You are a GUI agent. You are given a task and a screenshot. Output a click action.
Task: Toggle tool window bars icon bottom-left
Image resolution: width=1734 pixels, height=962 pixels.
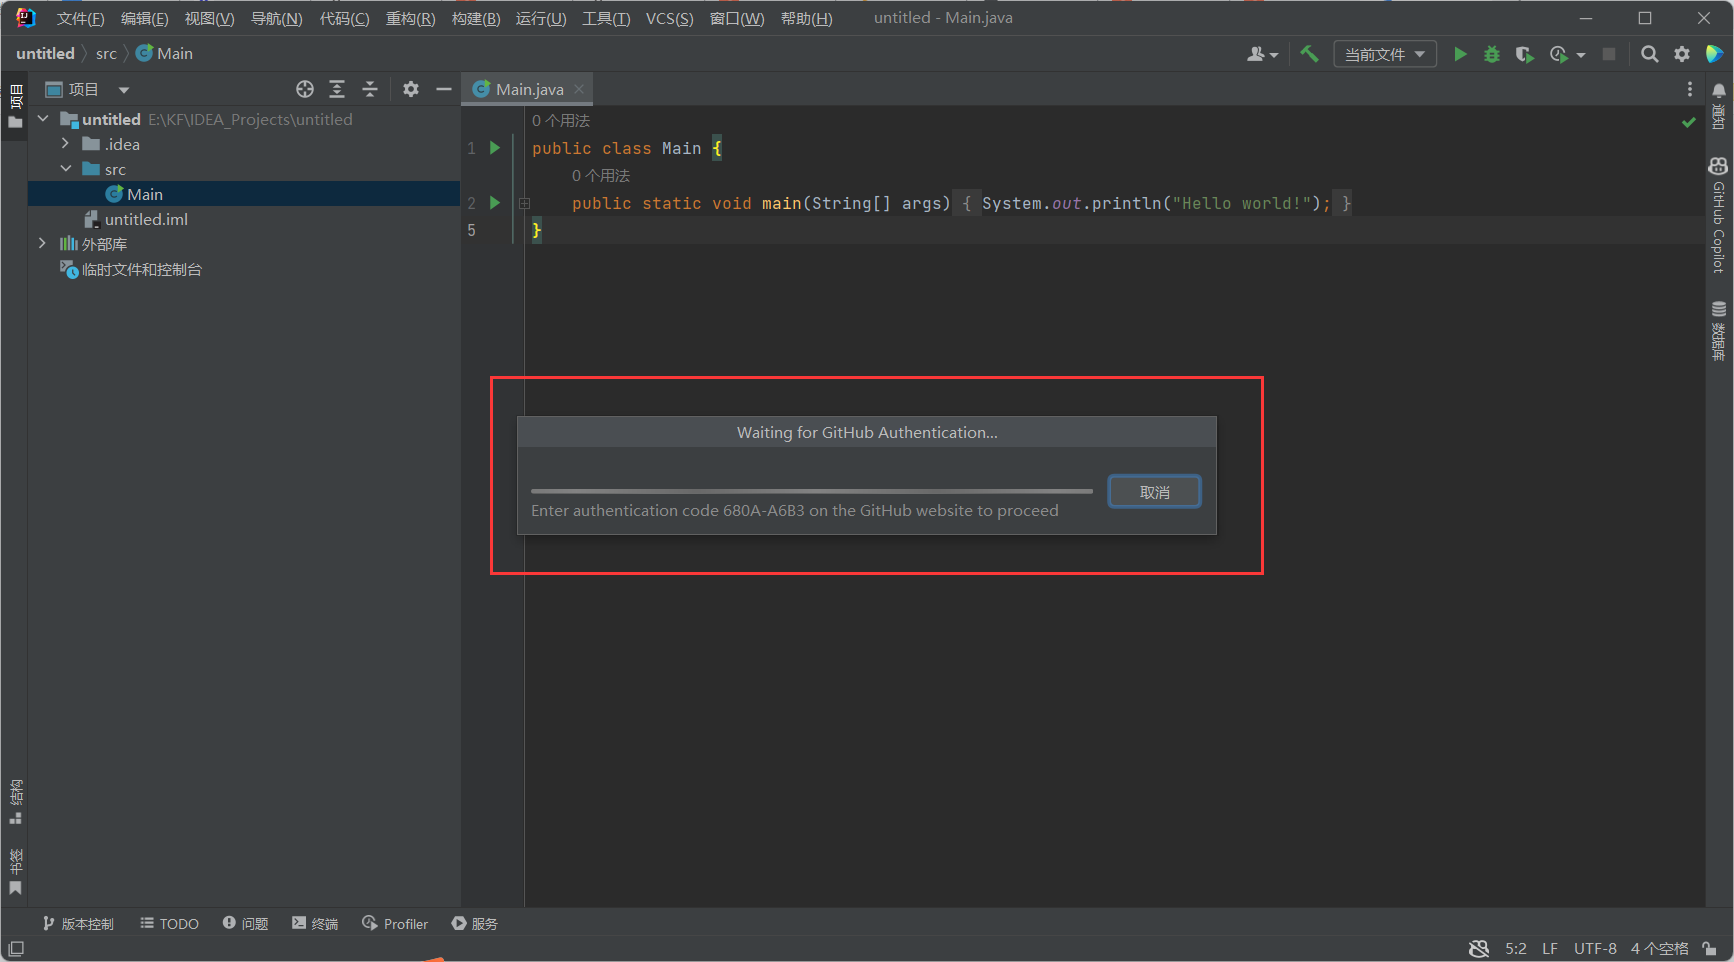(x=16, y=948)
